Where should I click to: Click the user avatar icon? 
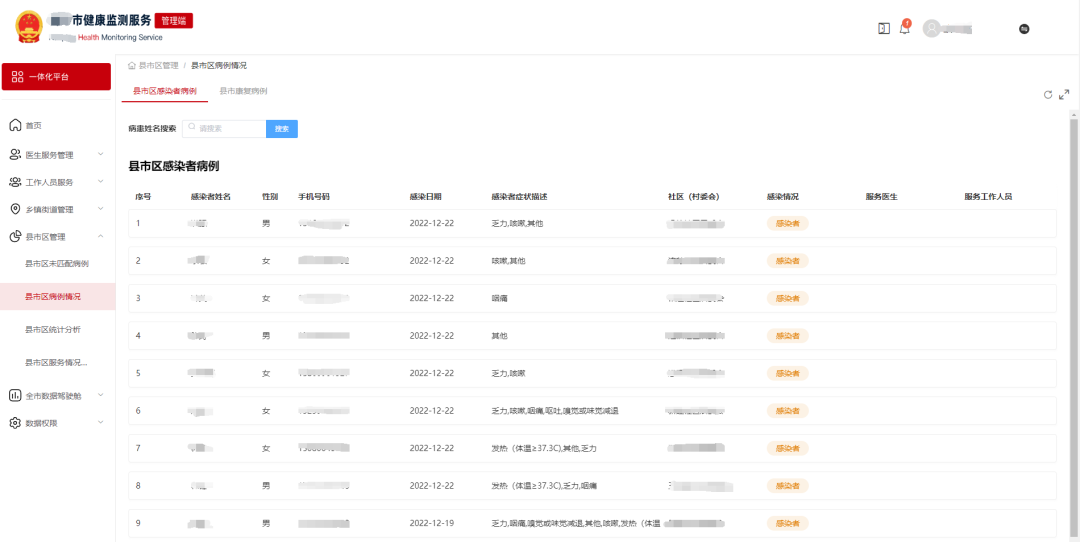(x=932, y=29)
